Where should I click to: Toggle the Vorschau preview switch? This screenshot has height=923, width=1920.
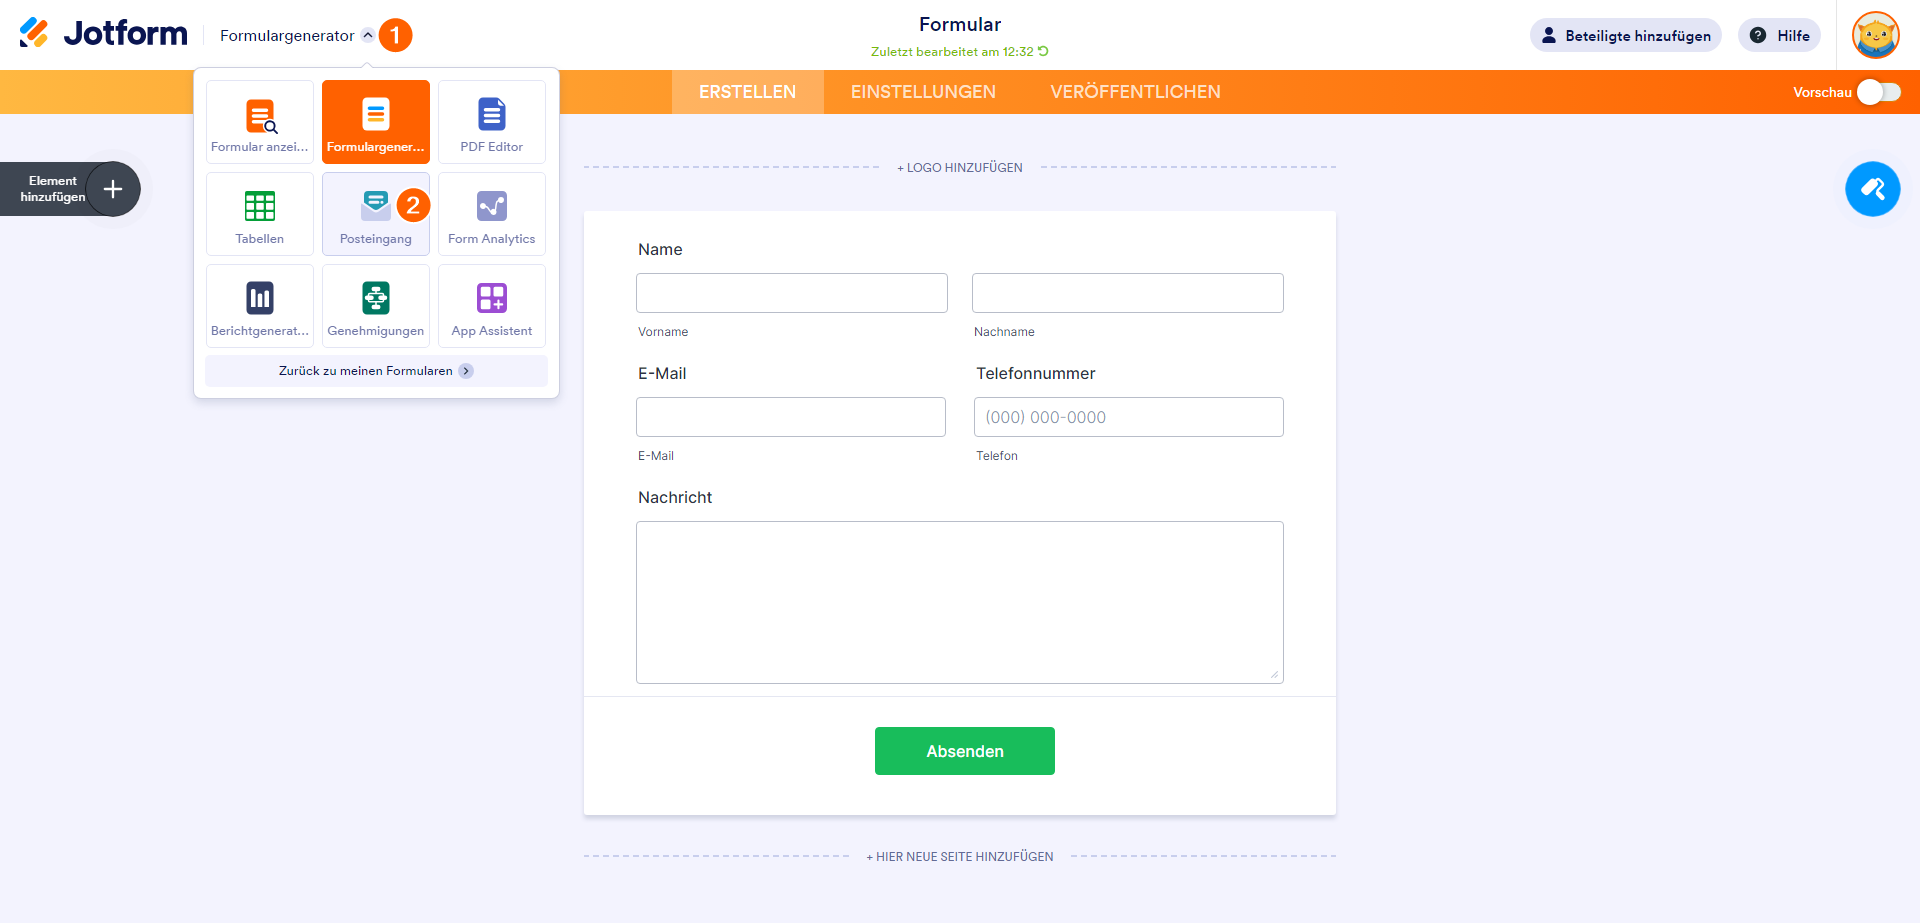click(x=1878, y=92)
